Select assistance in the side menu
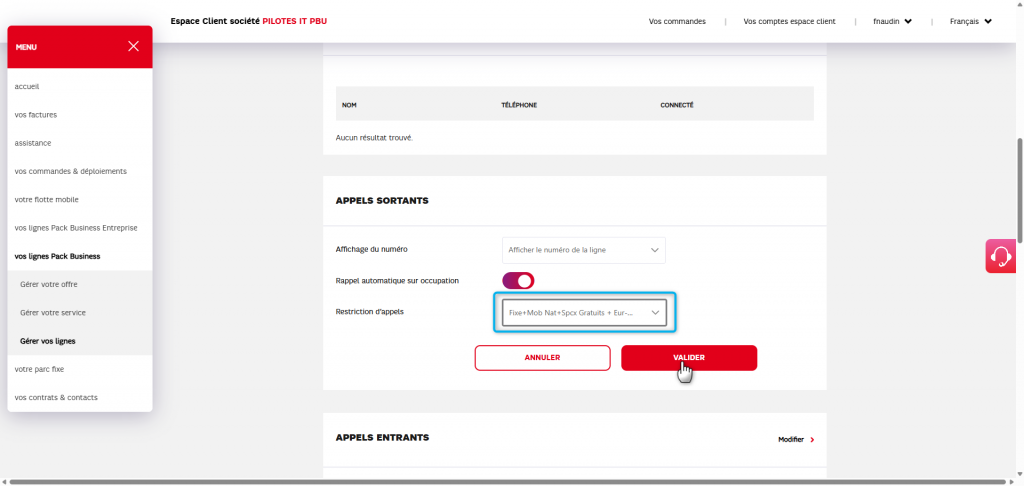Viewport: 1024px width, 486px height. coord(33,143)
